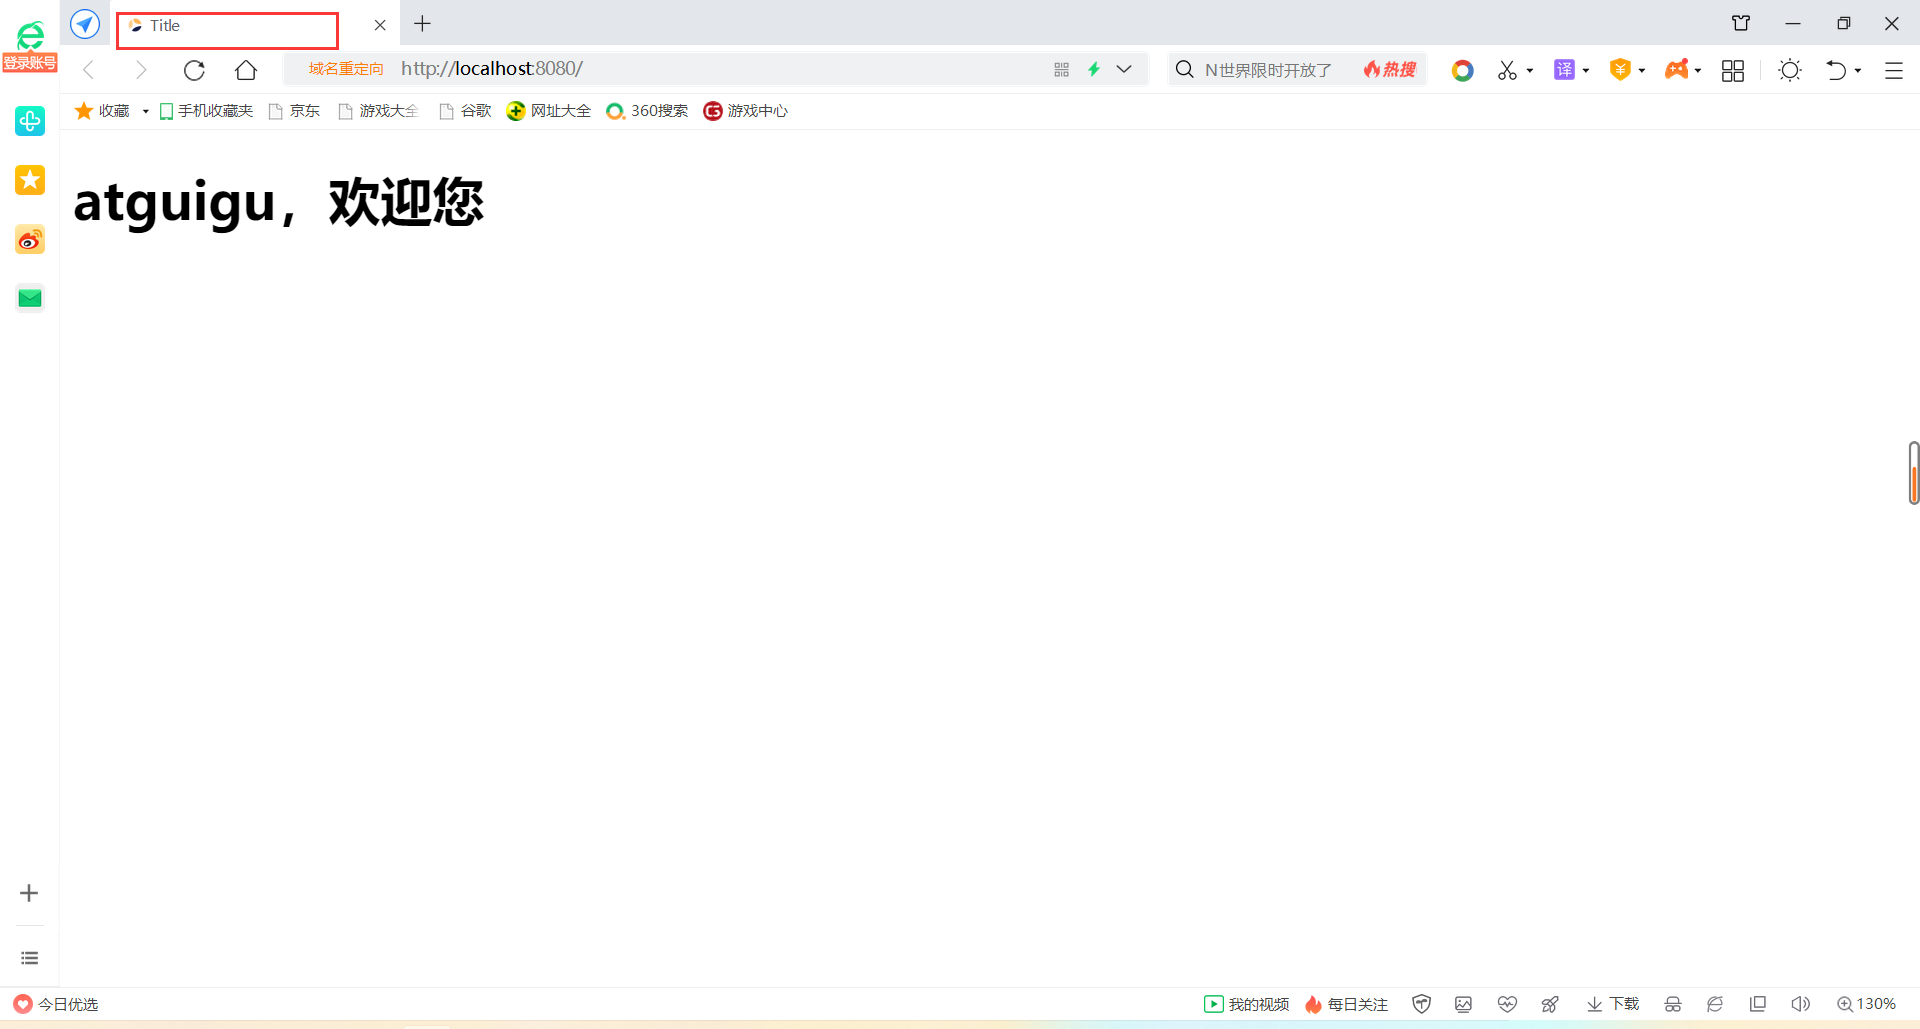Screen dimensions: 1920x1029
Task: Click the status bar icon right of 下载
Action: [1673, 1004]
